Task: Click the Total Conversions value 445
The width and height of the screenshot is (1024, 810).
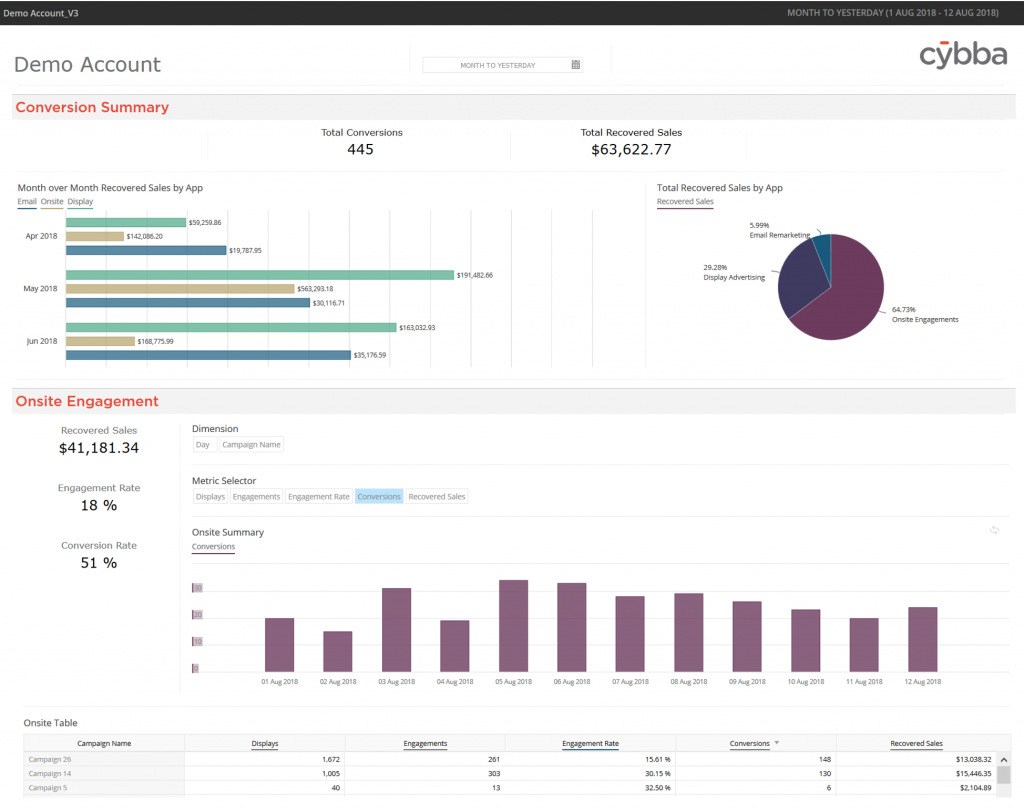Action: [360, 150]
